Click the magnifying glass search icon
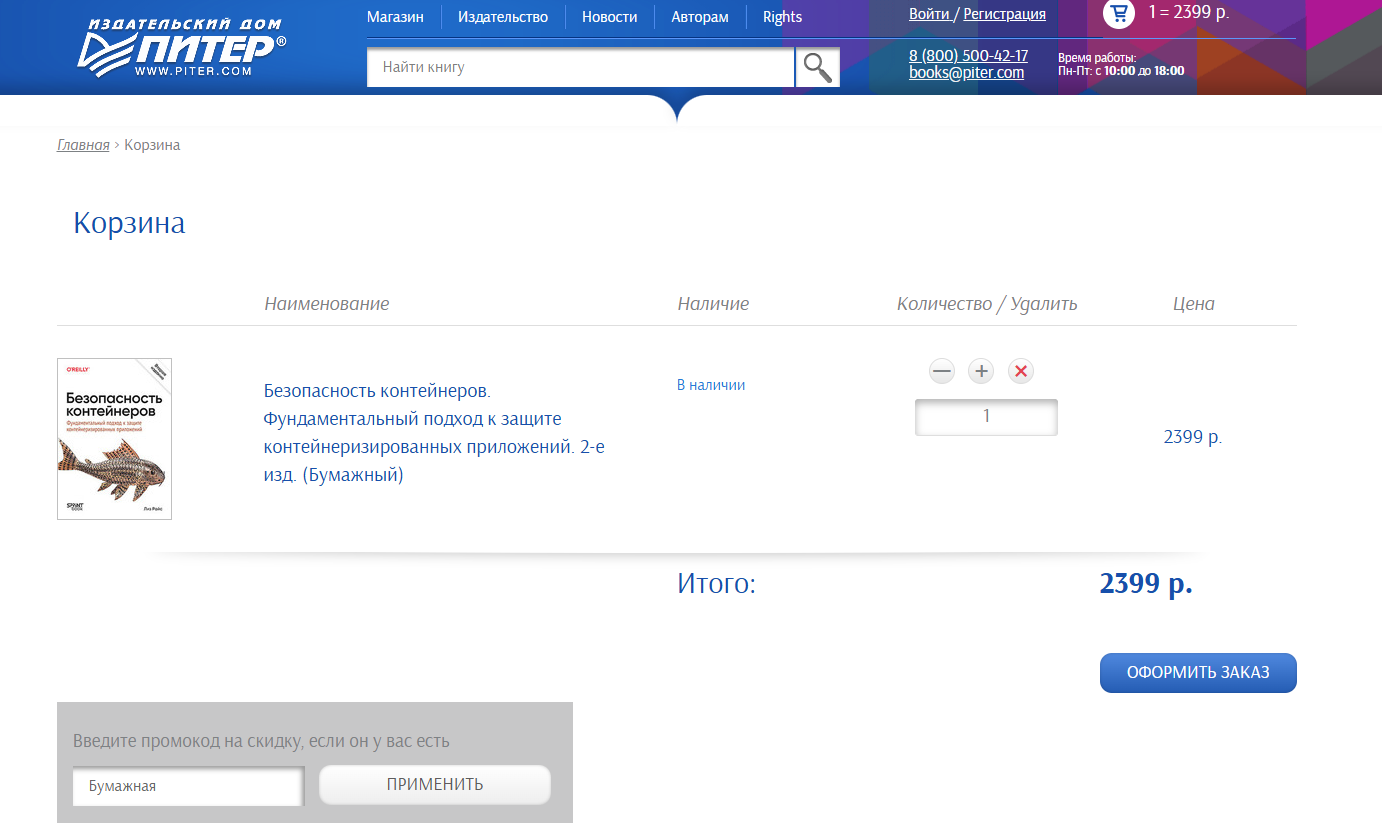The width and height of the screenshot is (1382, 823). click(x=818, y=67)
